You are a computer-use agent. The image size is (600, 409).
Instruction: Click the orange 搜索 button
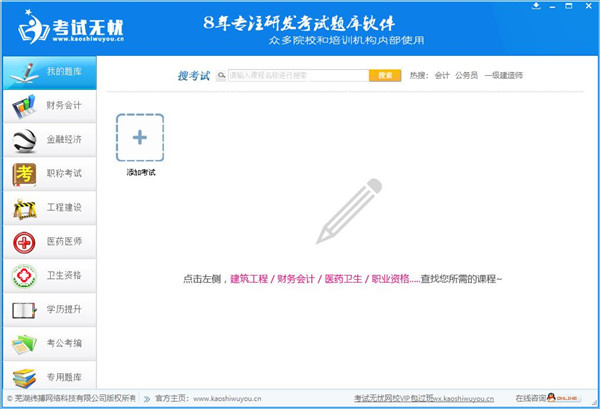pyautogui.click(x=385, y=75)
